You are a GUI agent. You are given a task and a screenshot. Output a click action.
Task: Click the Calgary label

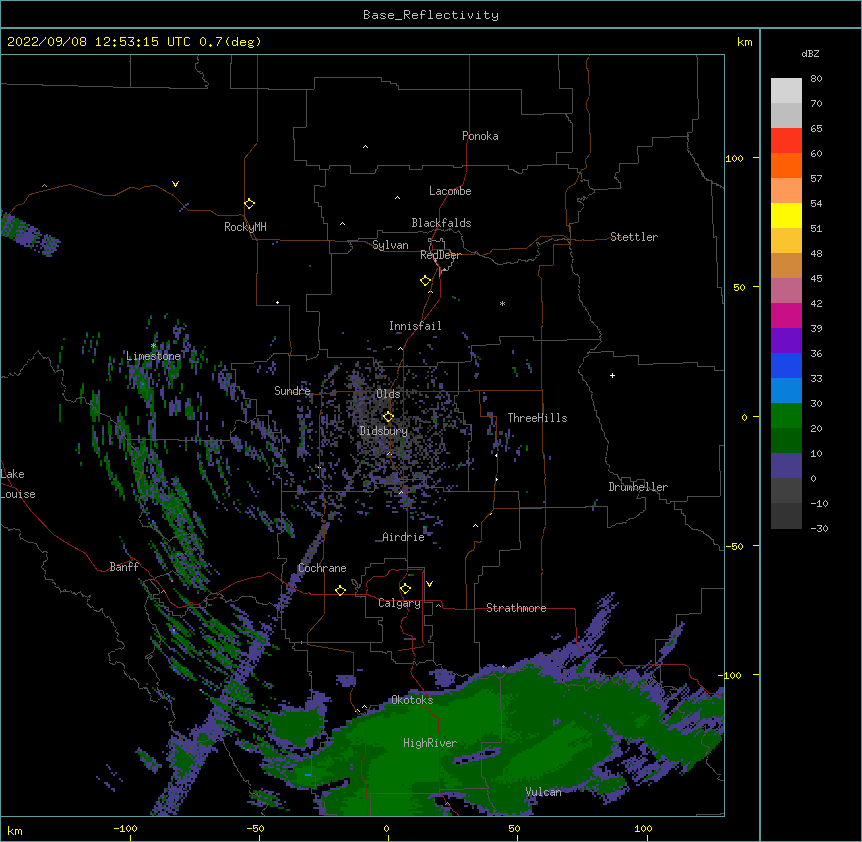tap(399, 603)
